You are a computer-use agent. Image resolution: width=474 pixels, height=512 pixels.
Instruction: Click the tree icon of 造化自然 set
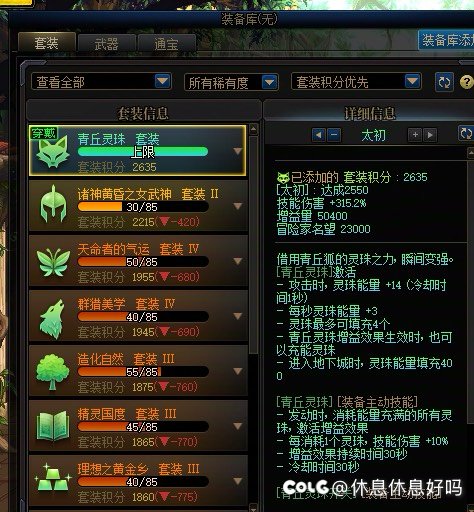[x=52, y=372]
